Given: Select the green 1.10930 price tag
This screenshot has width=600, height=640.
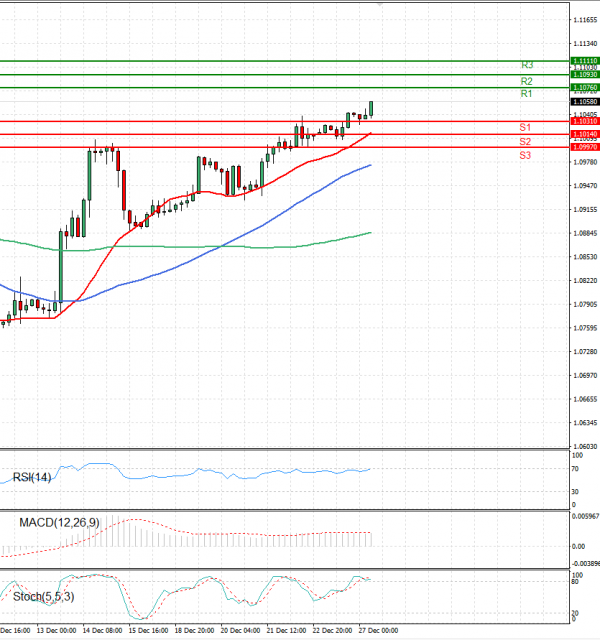Looking at the screenshot, I should click(x=585, y=74).
